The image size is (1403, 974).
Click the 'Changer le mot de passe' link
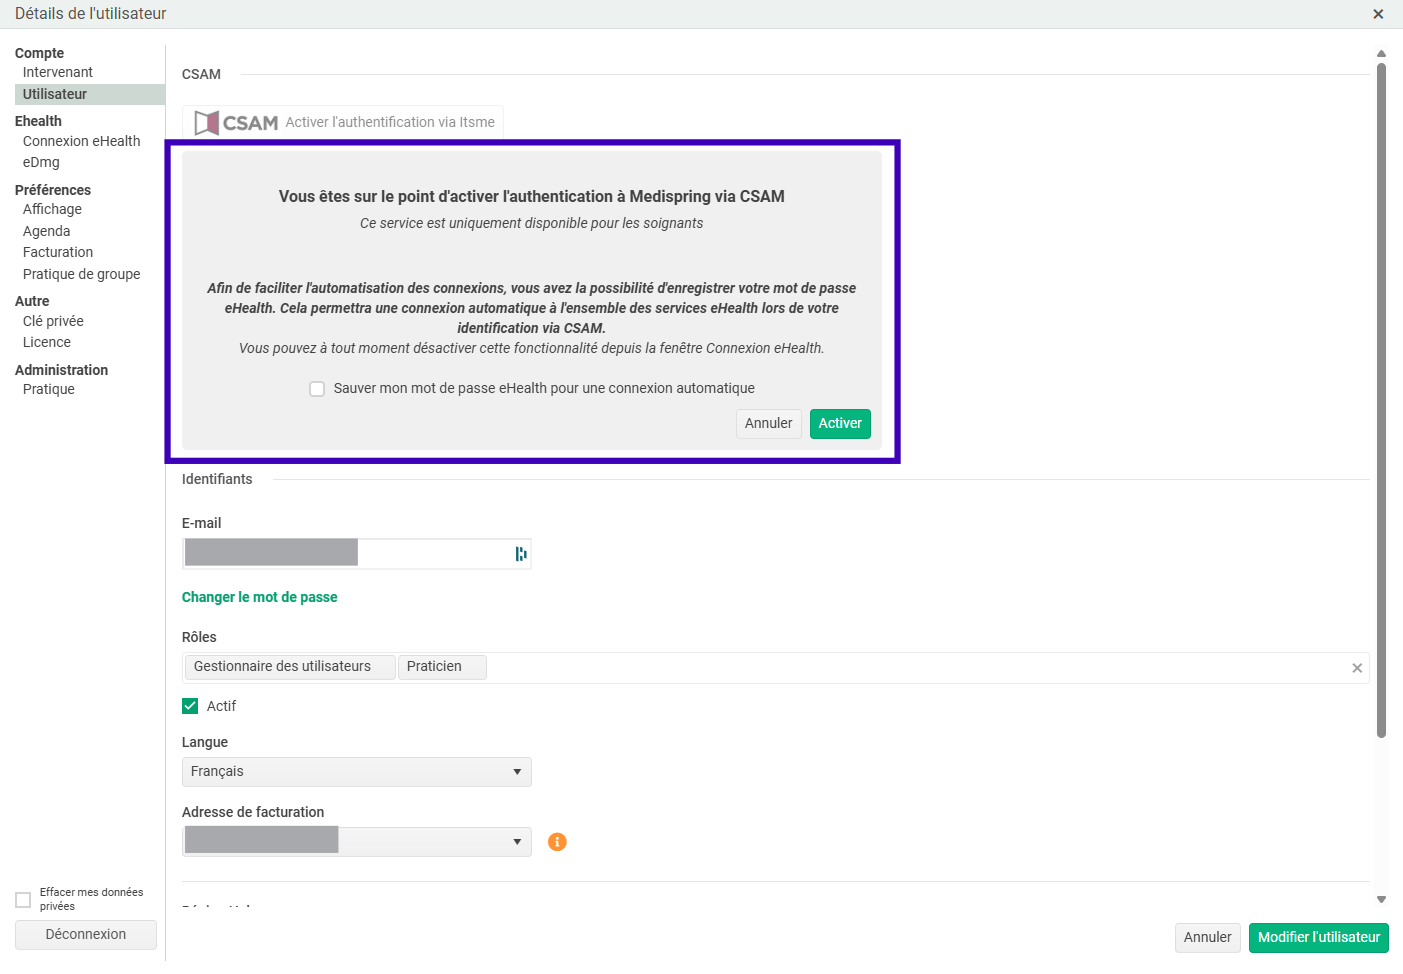point(259,597)
